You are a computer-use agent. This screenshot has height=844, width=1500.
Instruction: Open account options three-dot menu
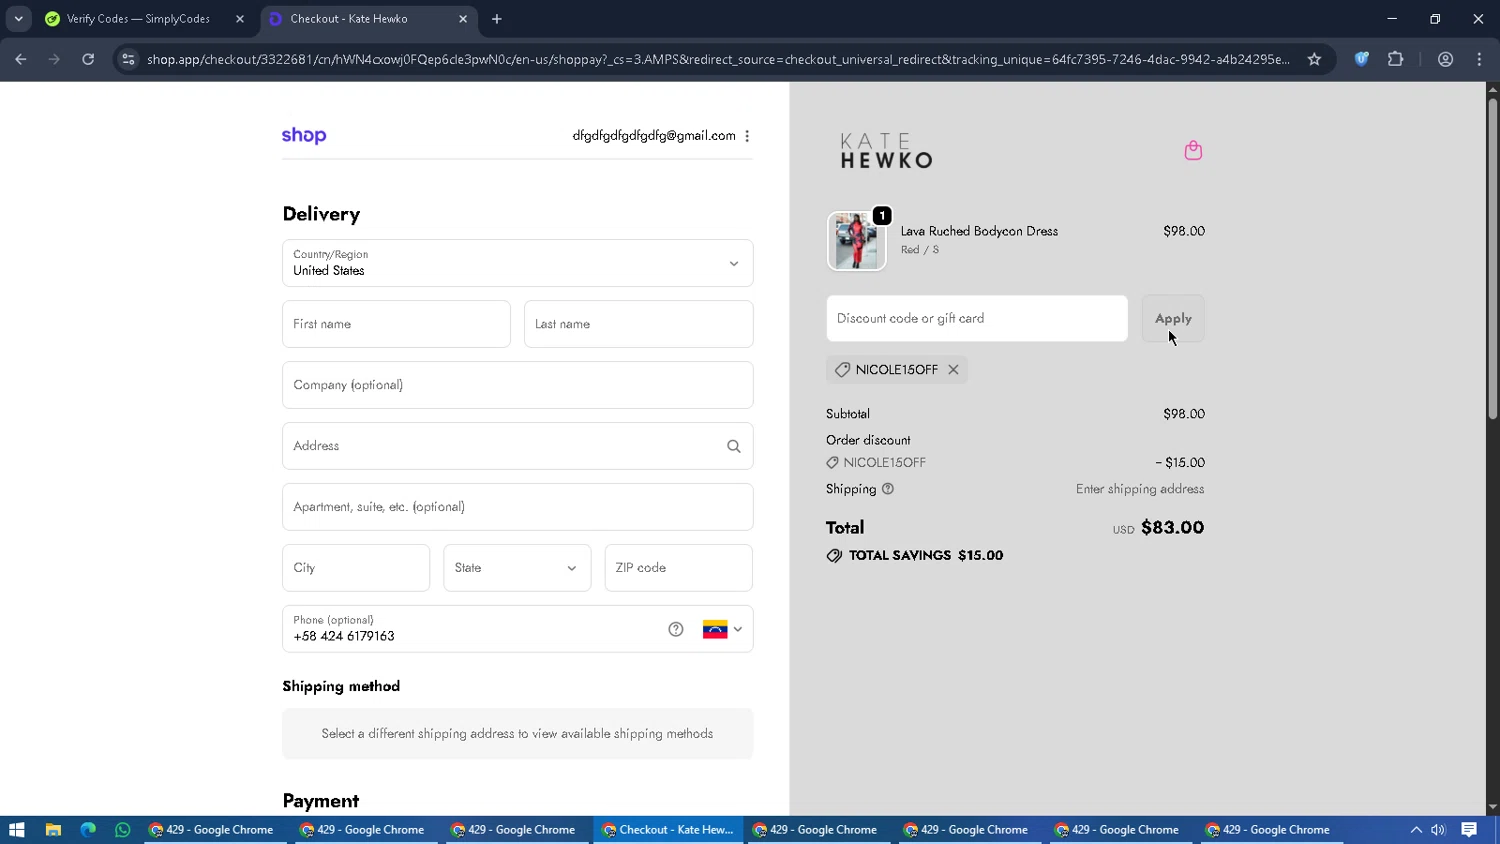747,136
